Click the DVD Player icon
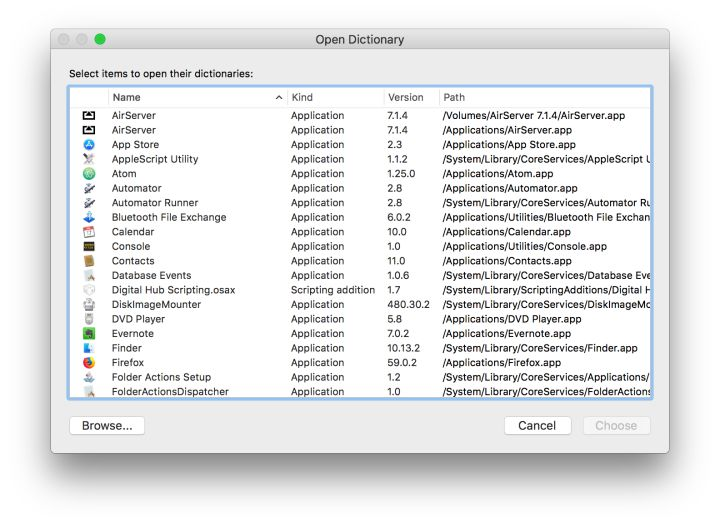The image size is (720, 526). click(89, 319)
